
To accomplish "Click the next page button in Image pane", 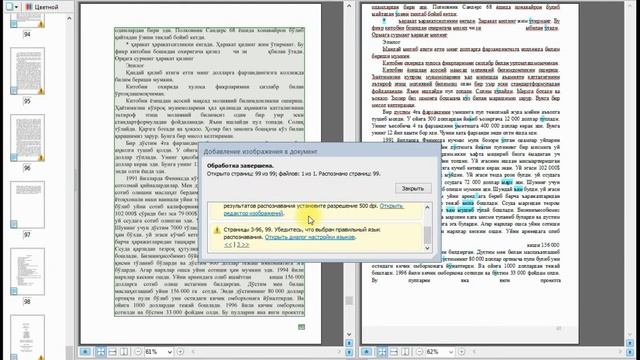I will pos(349,352).
